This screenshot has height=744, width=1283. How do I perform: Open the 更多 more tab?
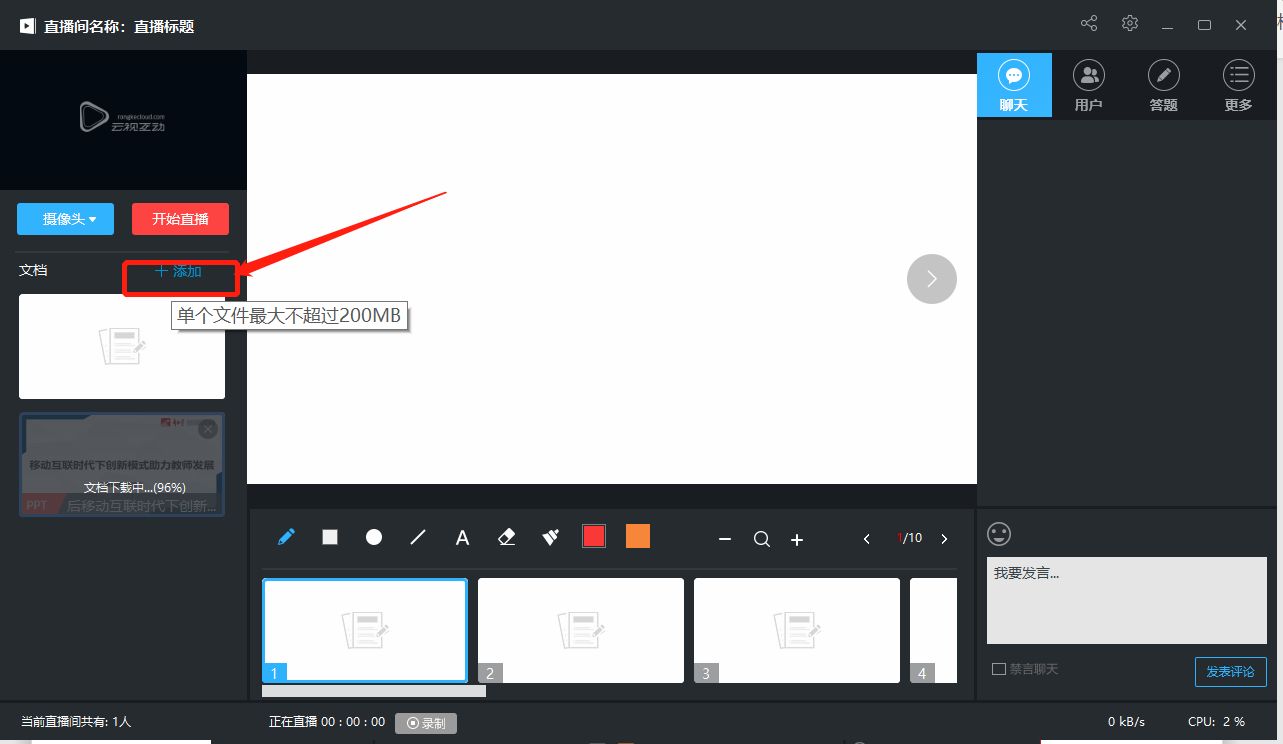coord(1239,85)
